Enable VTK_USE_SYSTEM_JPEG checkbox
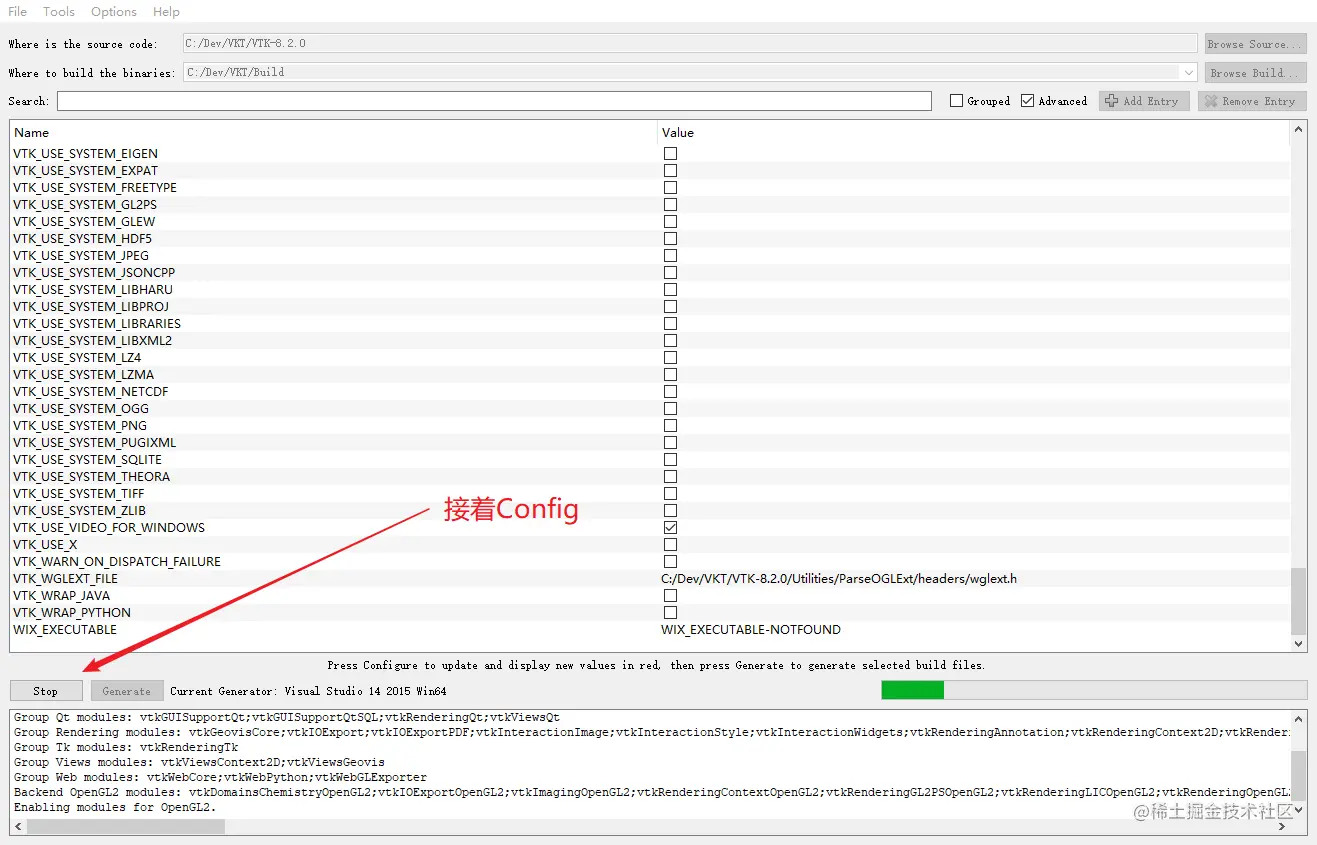The image size is (1317, 845). [670, 256]
